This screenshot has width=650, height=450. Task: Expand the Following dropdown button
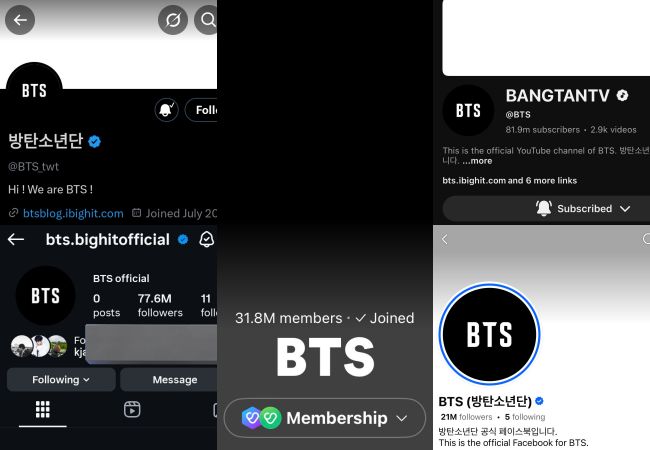coord(61,380)
